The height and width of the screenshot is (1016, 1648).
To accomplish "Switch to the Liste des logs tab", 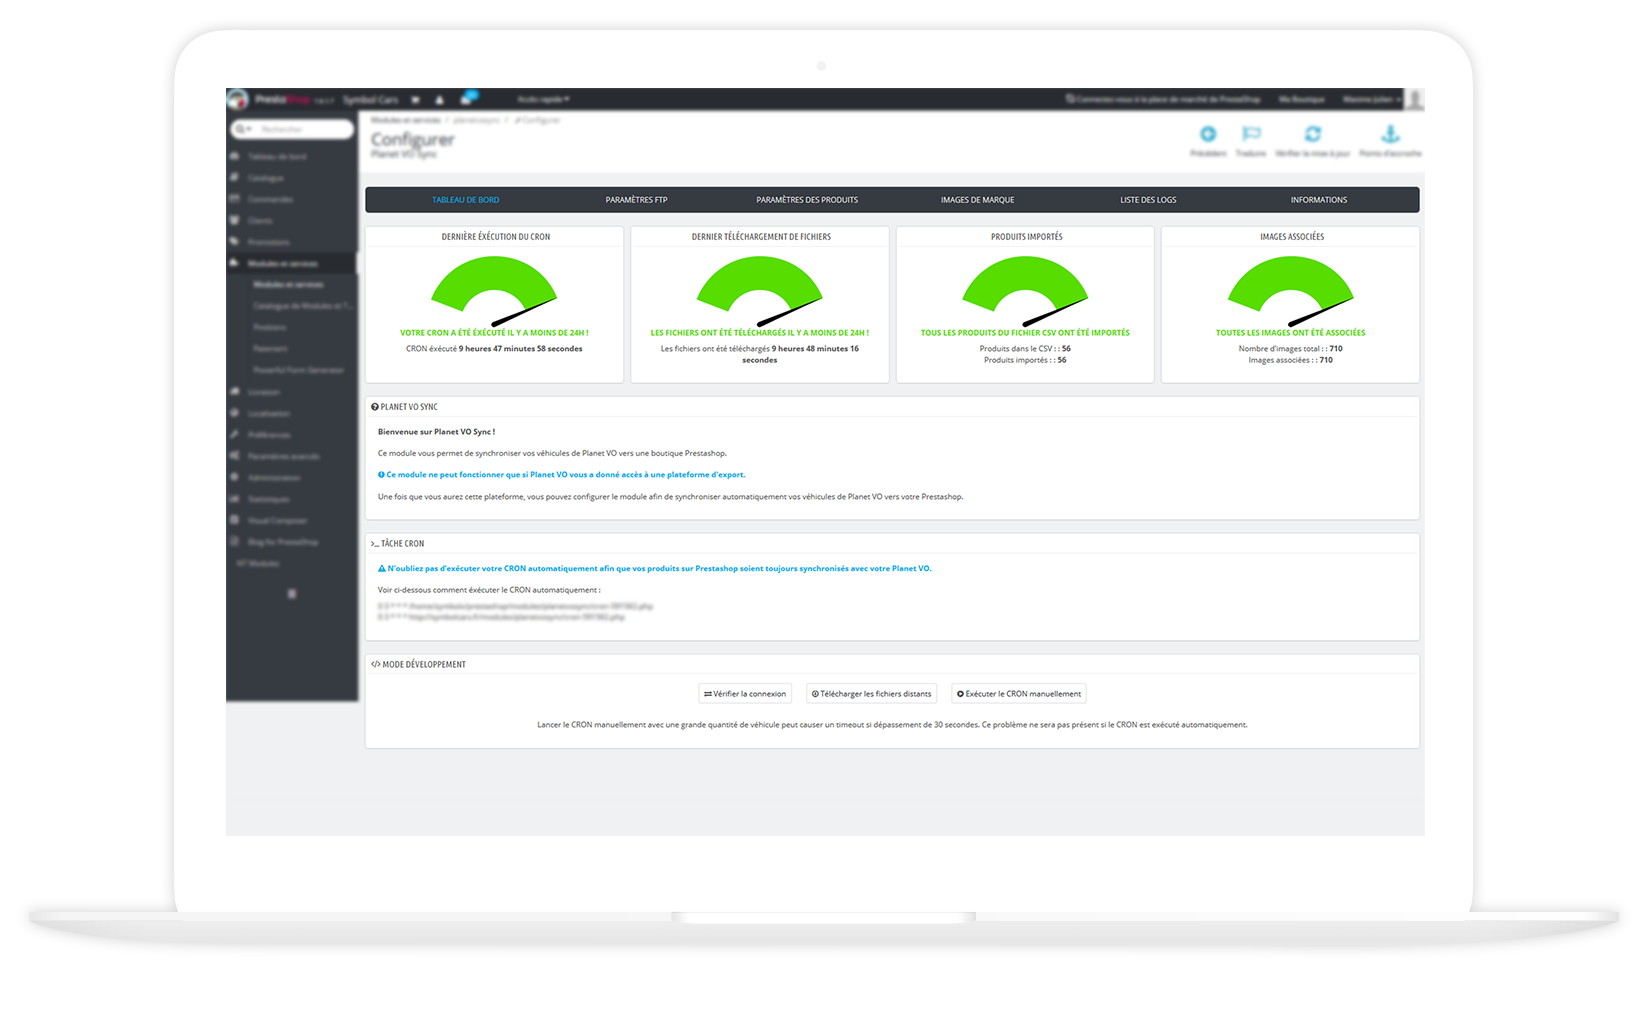I will 1148,200.
